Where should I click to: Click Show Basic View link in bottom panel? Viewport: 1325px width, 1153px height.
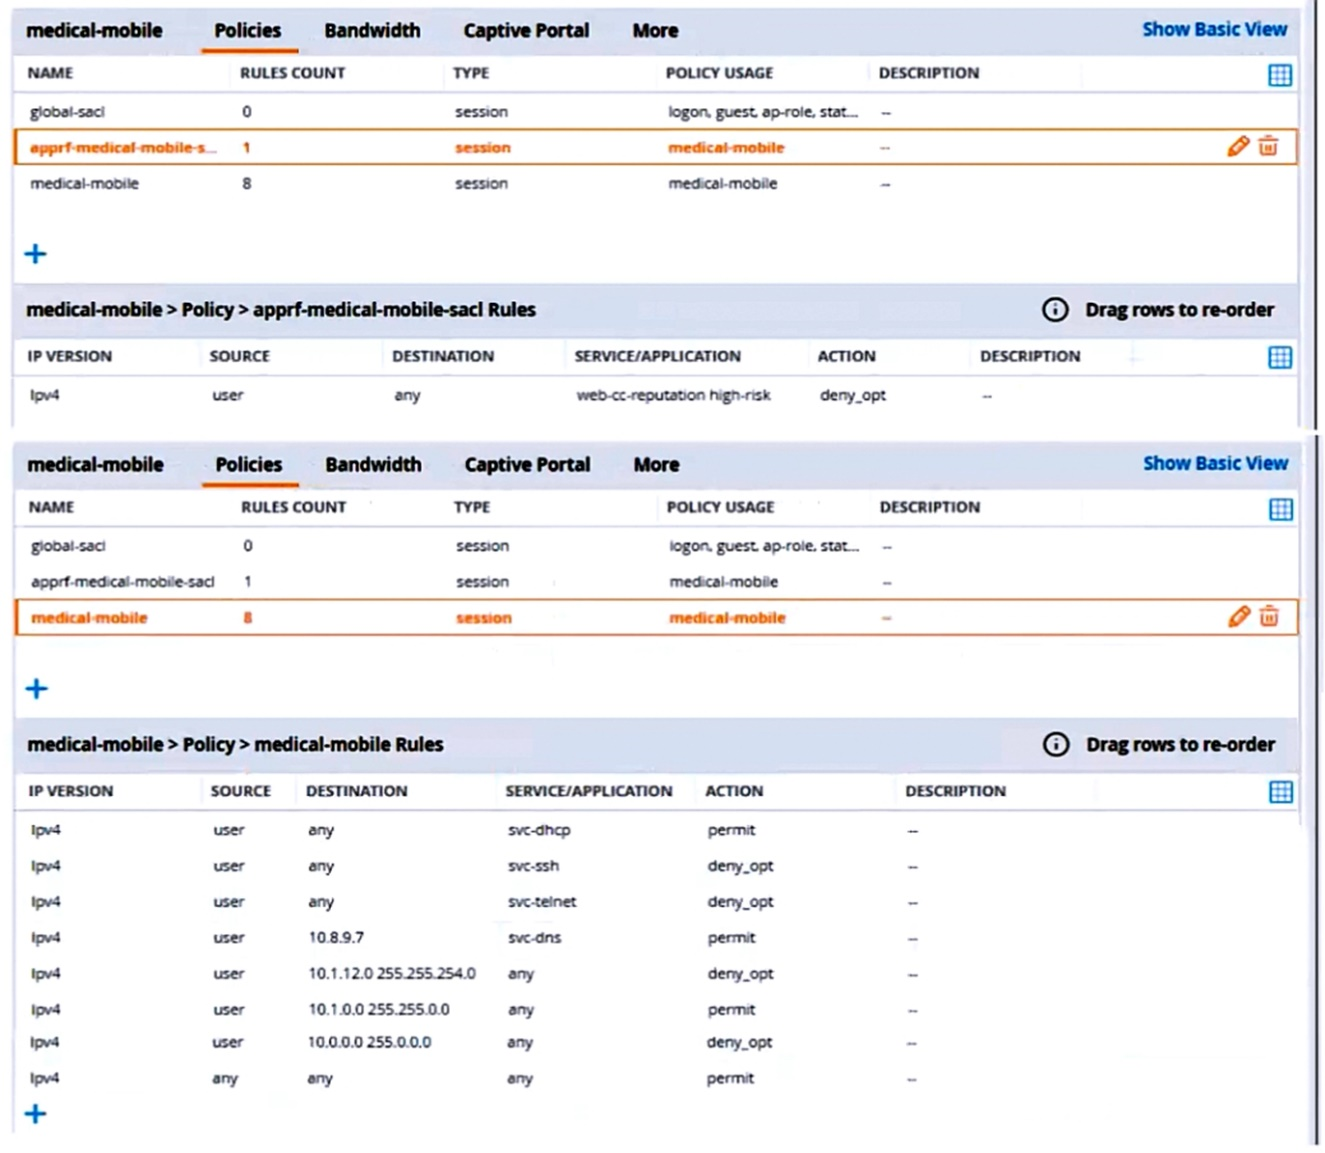click(1215, 464)
